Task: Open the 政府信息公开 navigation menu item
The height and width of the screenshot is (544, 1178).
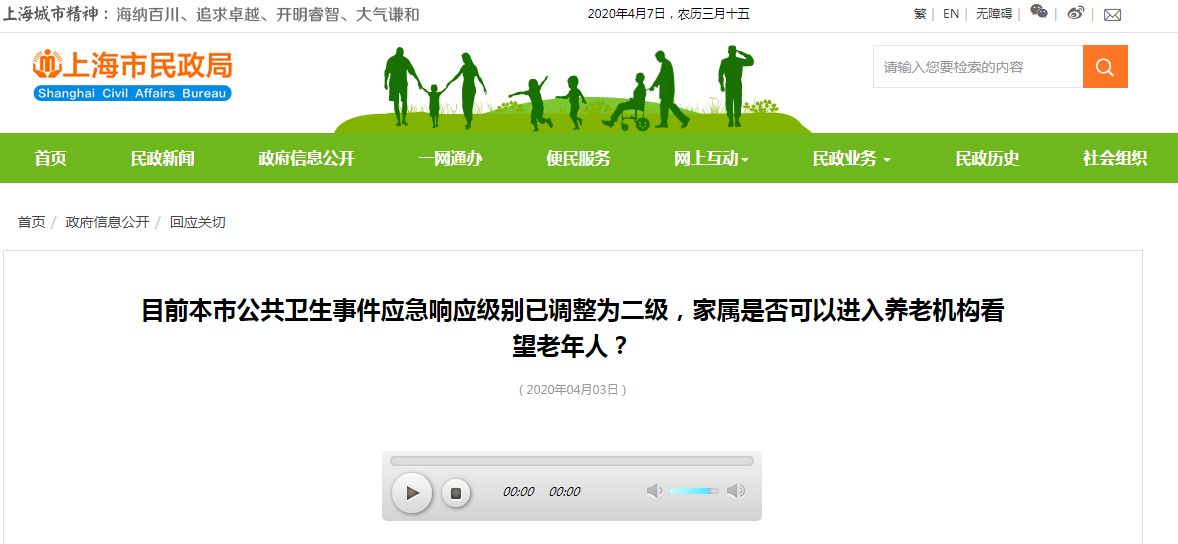Action: [307, 159]
